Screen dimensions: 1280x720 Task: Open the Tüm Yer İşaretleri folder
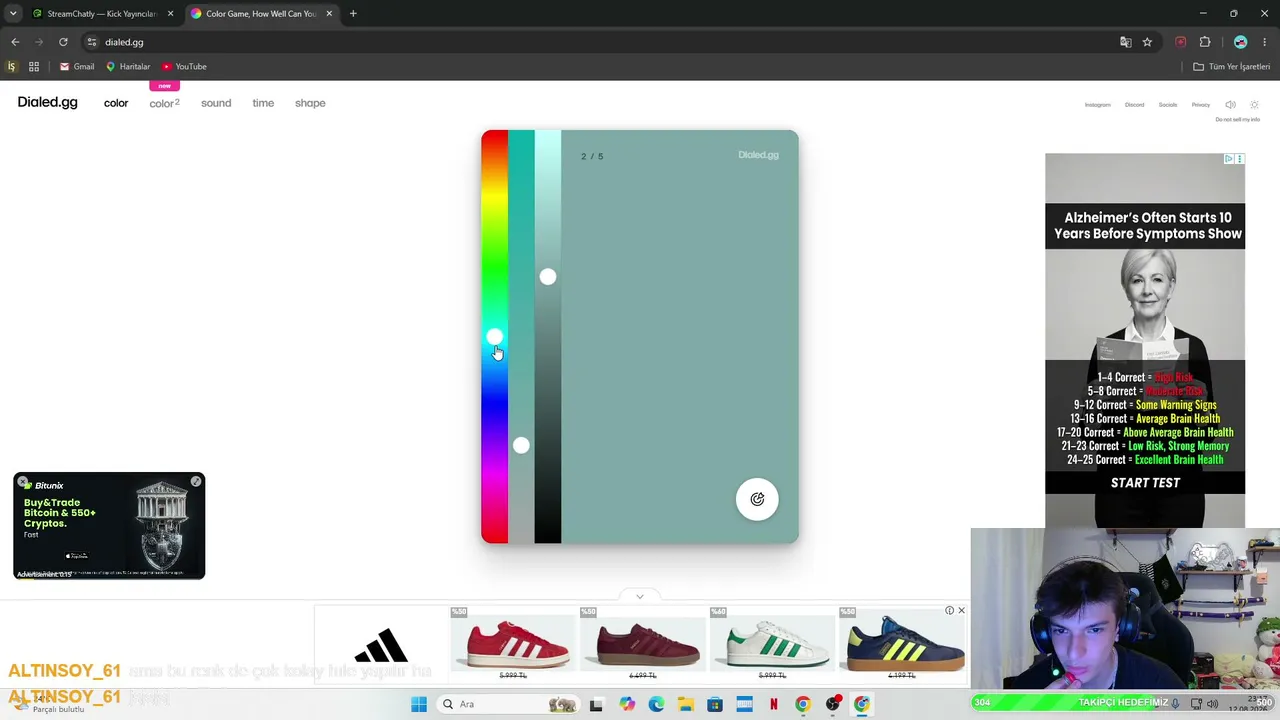pyautogui.click(x=1232, y=67)
